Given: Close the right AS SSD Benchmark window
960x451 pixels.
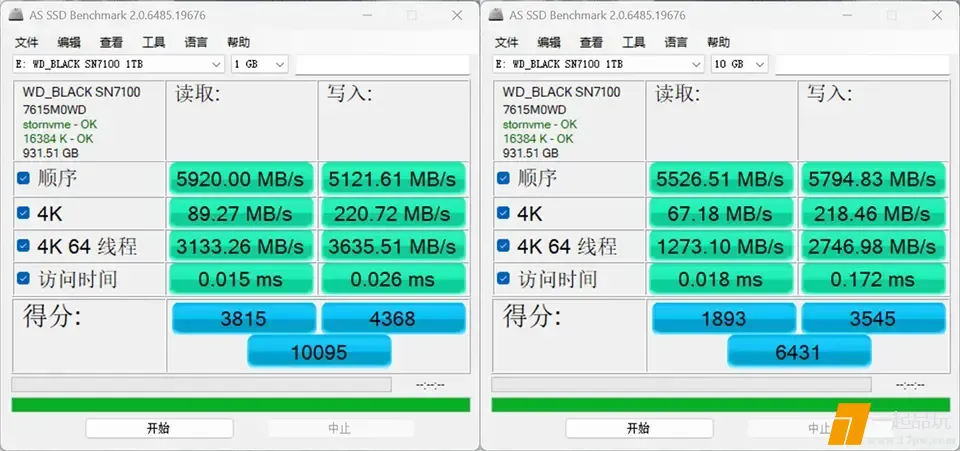Looking at the screenshot, I should tap(936, 15).
